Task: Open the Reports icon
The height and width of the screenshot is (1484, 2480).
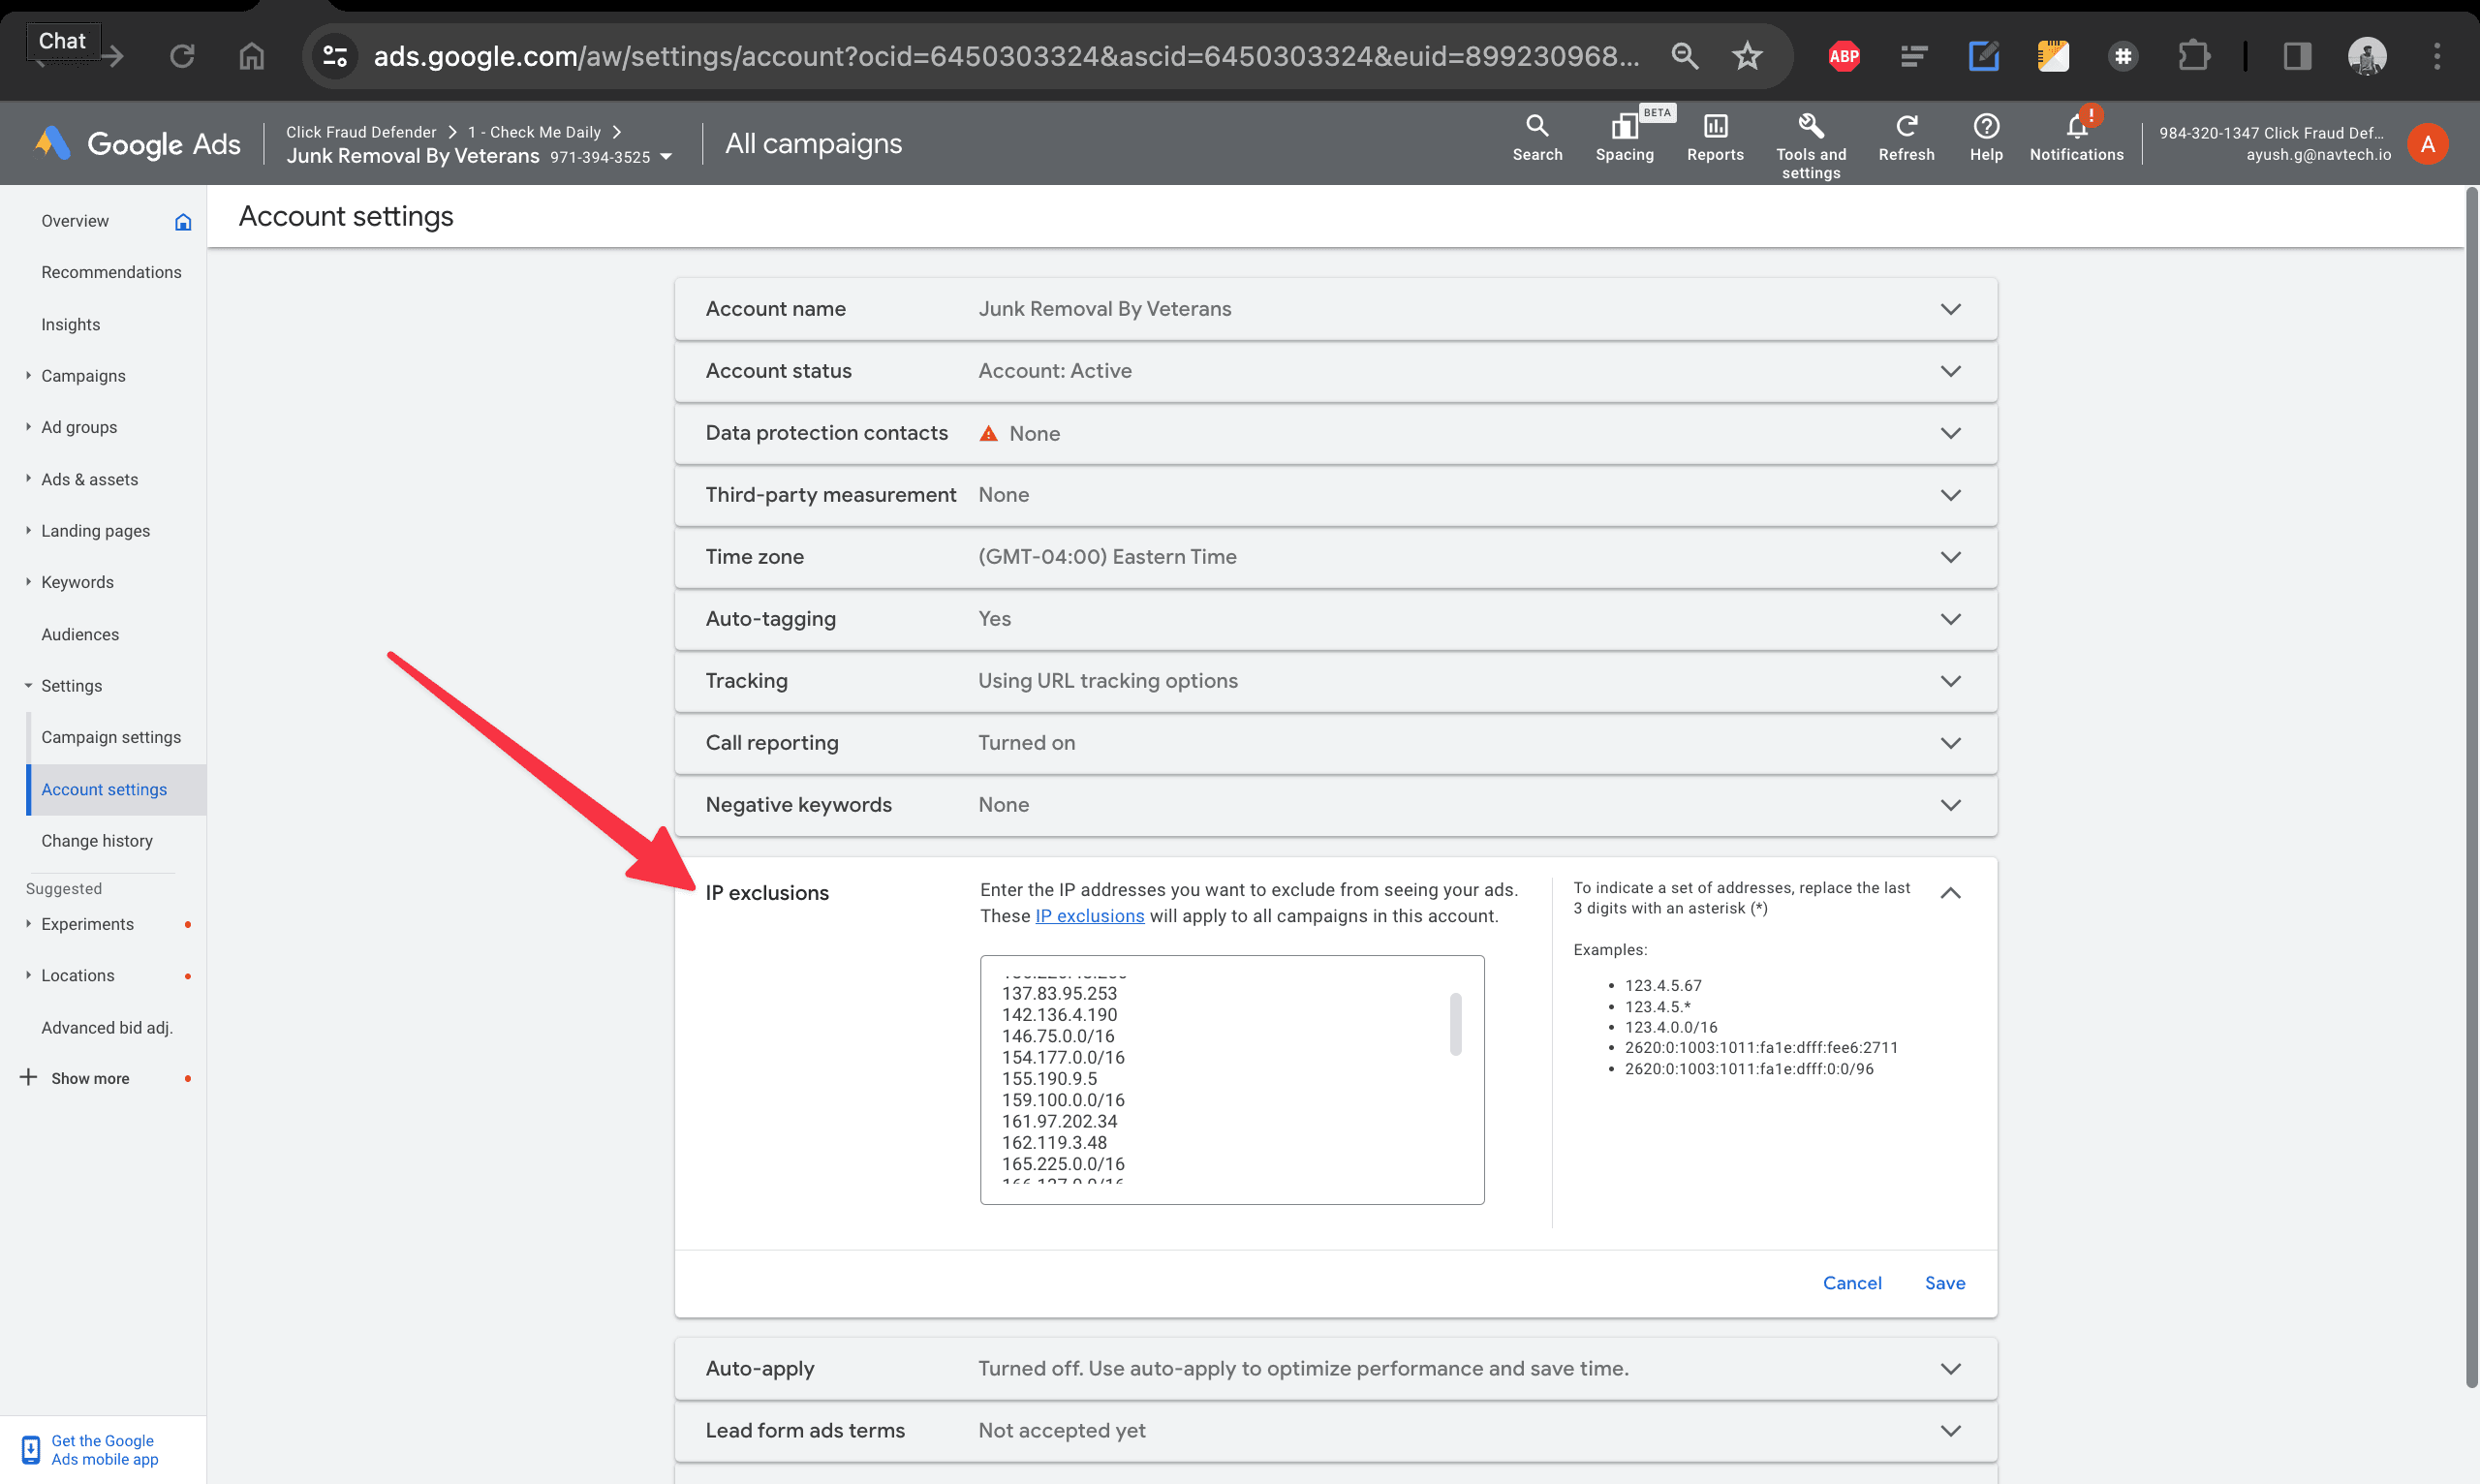Action: tap(1714, 127)
